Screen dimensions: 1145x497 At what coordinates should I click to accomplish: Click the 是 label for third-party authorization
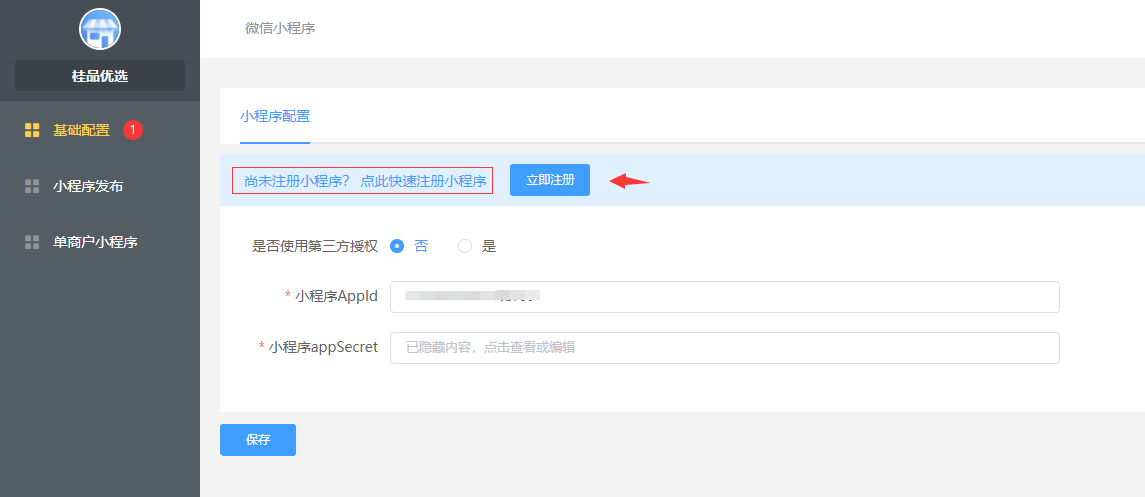coord(489,246)
